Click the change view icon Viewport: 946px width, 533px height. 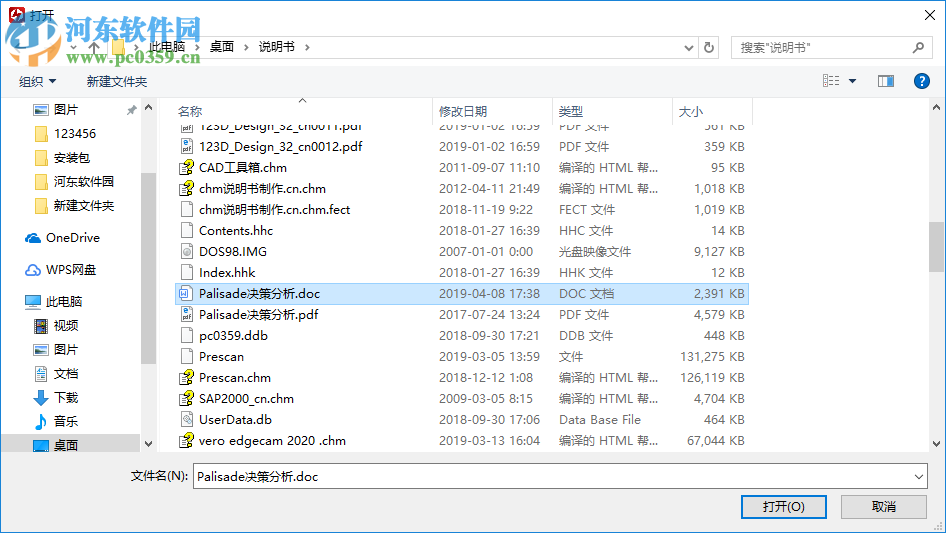pos(831,81)
